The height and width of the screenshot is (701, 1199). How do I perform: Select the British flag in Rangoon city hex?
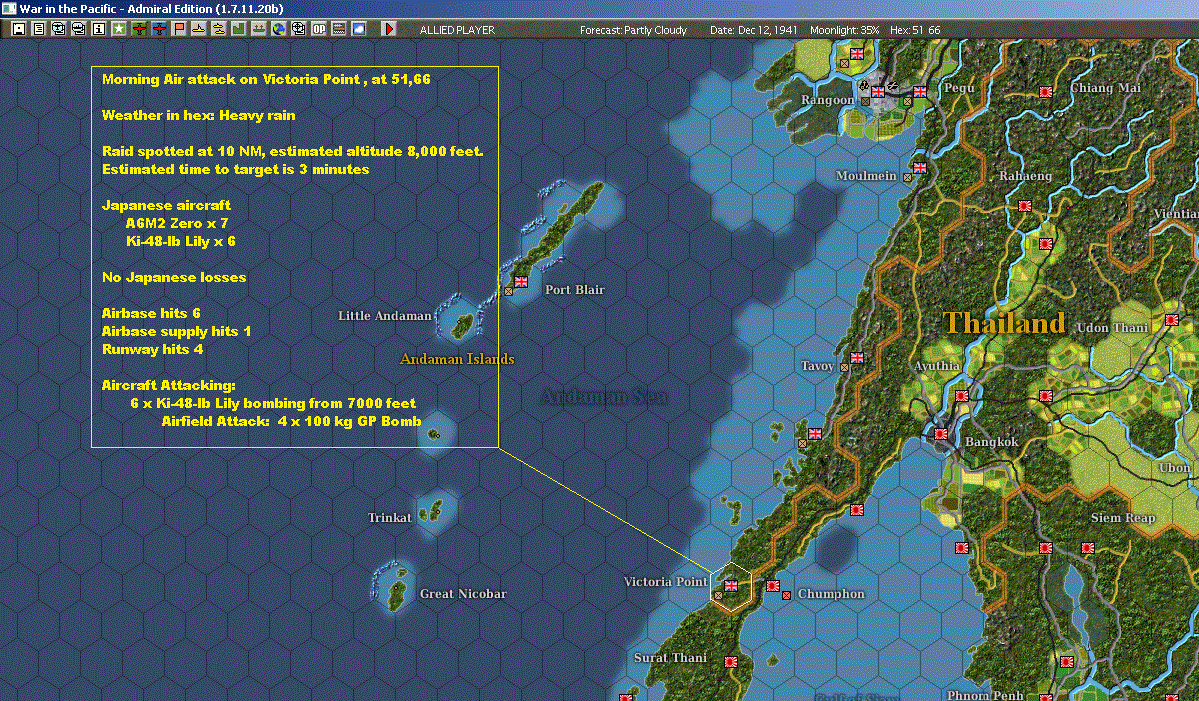point(878,92)
